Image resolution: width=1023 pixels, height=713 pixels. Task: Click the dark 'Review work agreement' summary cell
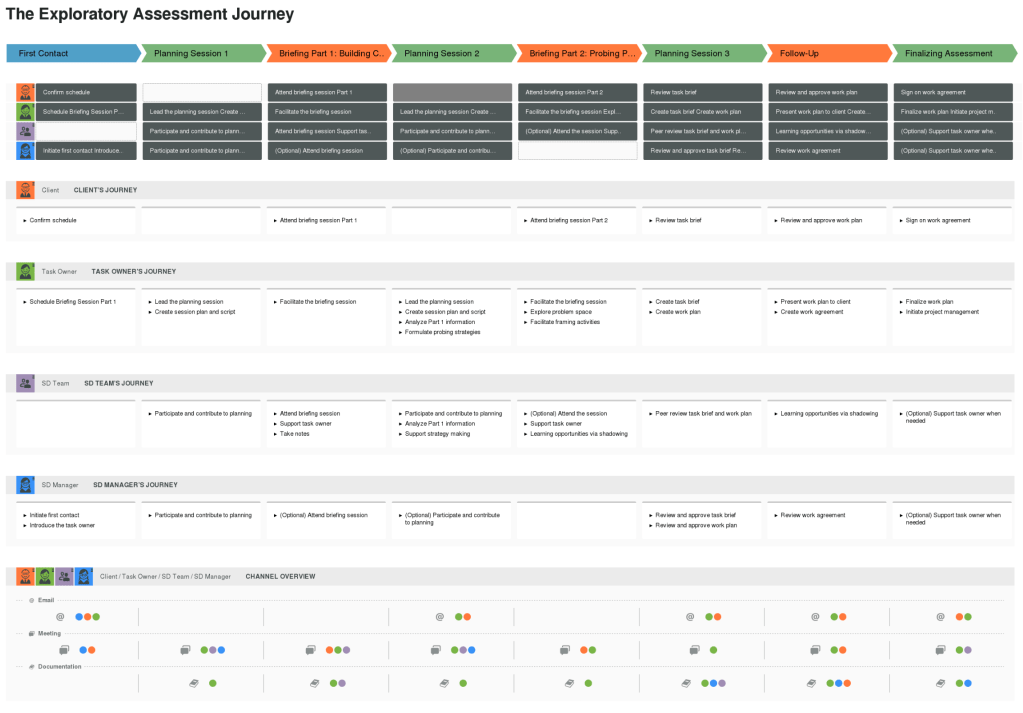click(x=827, y=150)
